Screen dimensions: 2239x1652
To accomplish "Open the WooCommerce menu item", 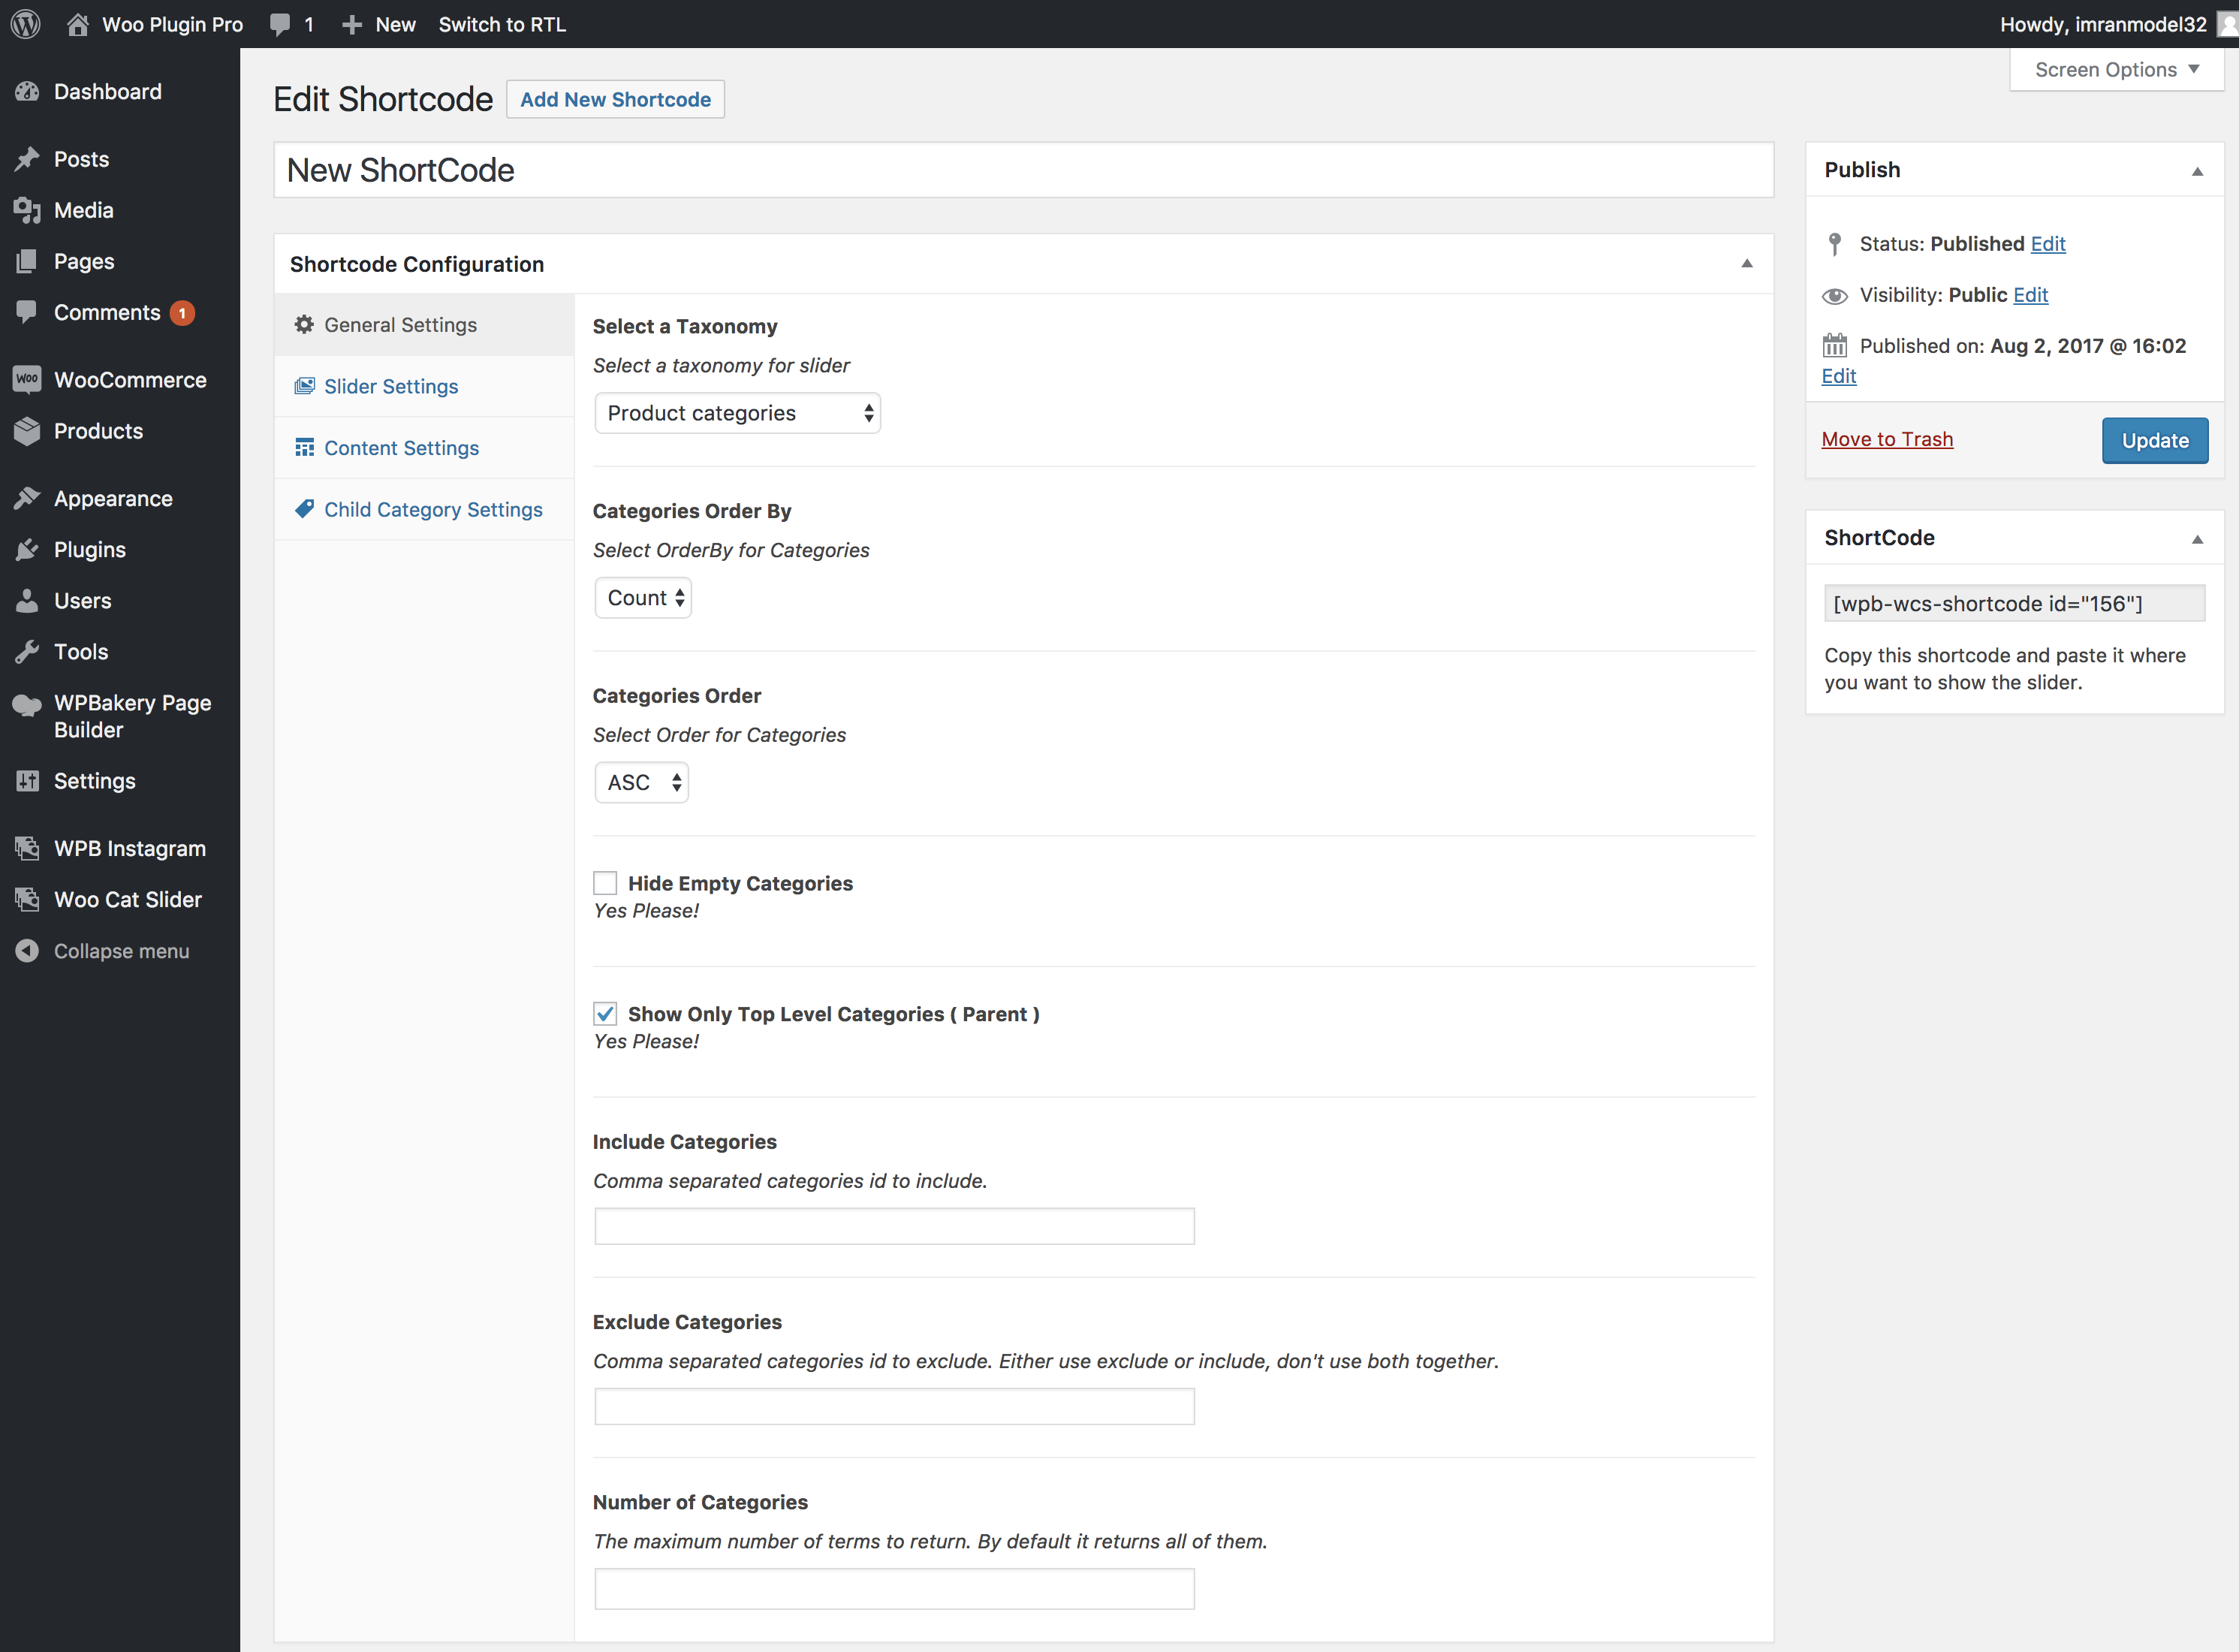I will [120, 380].
